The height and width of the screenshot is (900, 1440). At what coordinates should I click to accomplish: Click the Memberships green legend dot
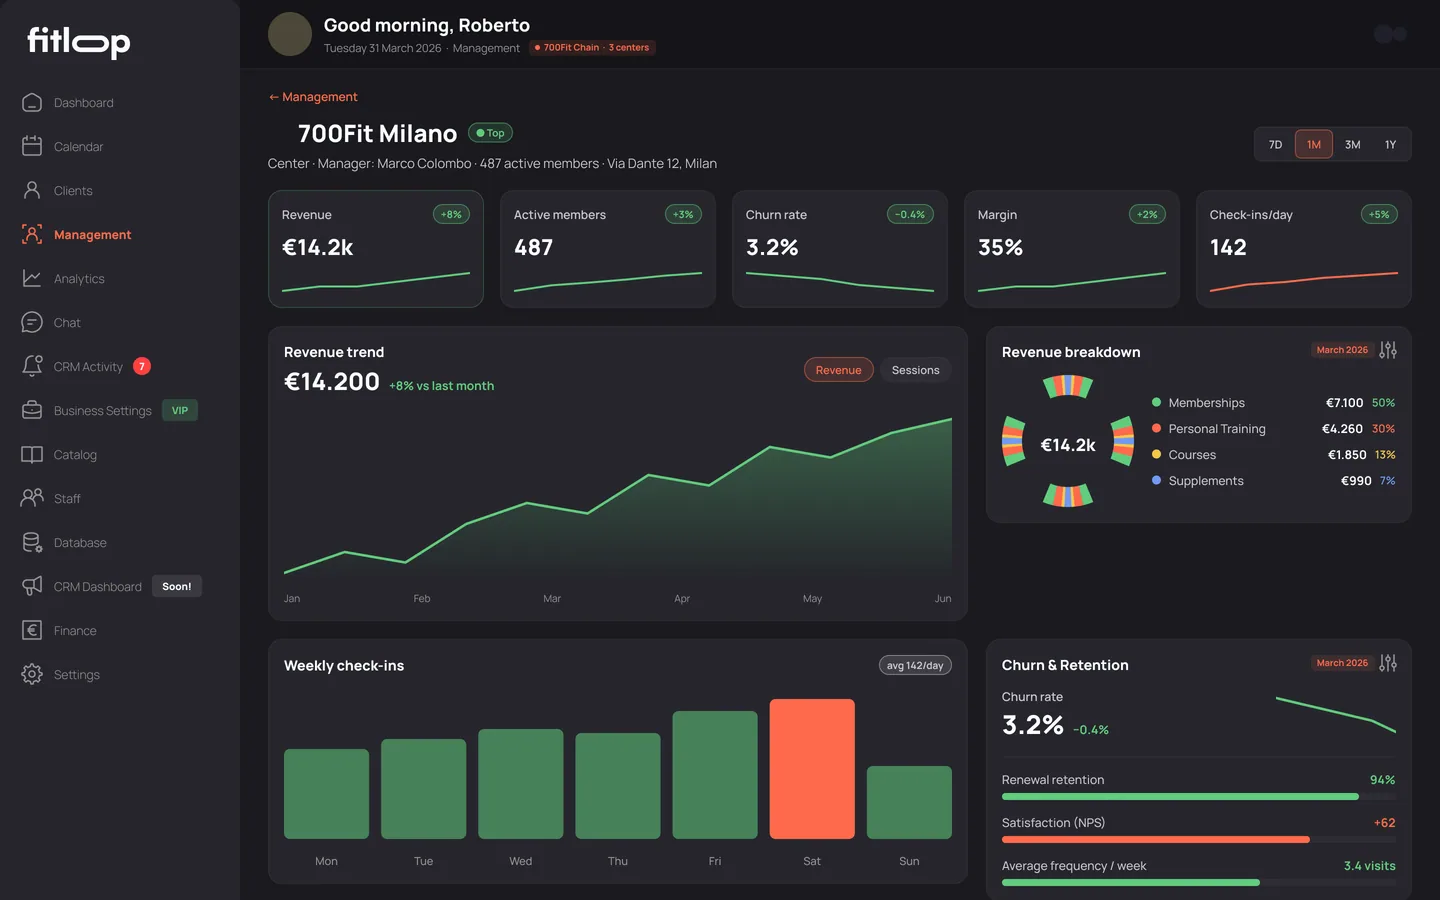click(x=1156, y=402)
